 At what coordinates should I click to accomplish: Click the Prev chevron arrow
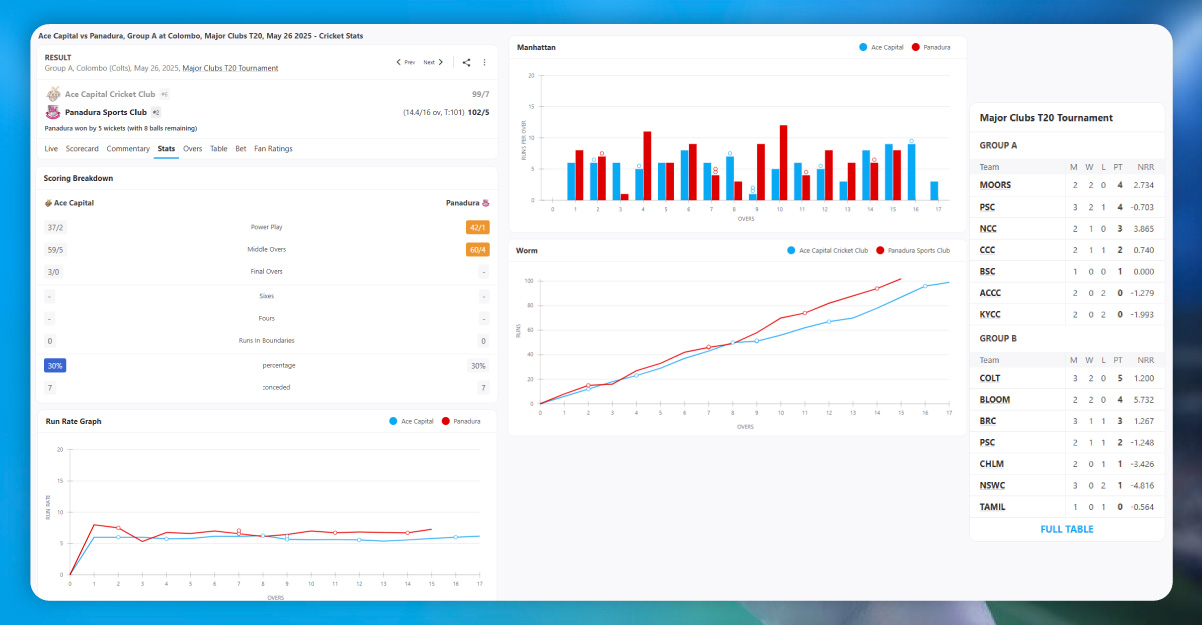[x=397, y=61]
